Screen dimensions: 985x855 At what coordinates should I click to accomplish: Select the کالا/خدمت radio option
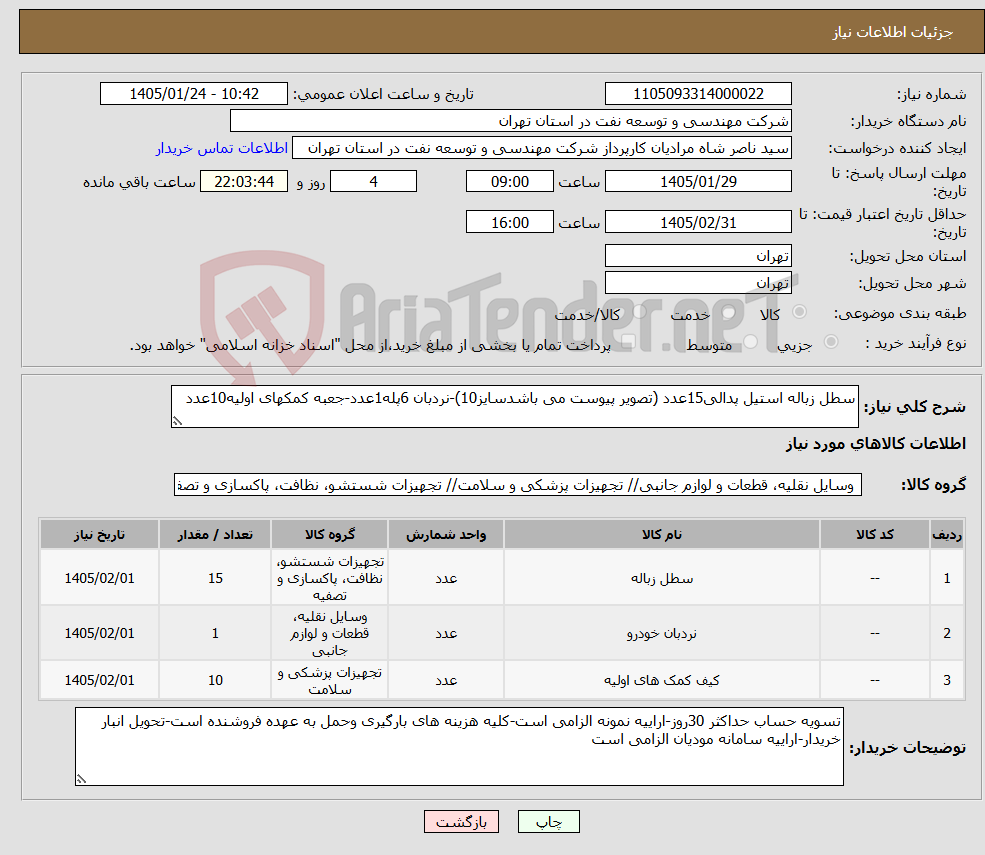[639, 312]
